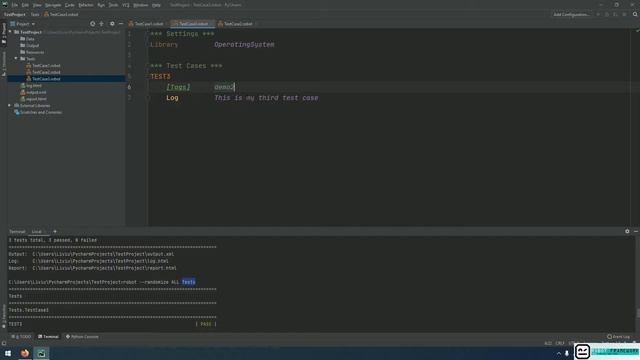The image size is (640, 360).
Task: Switch to the currently active editor tab
Action: coord(192,24)
